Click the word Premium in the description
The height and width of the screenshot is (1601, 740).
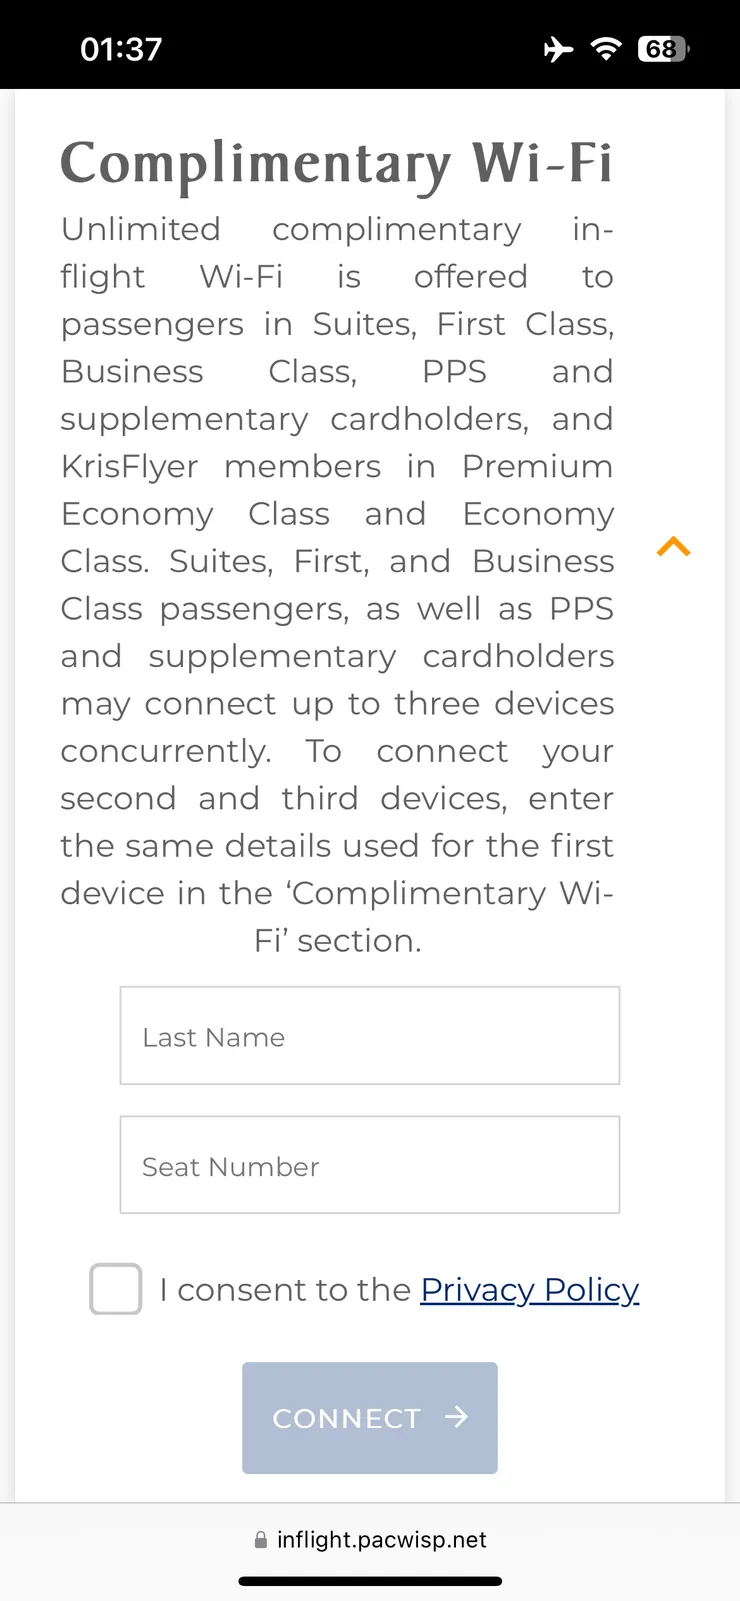pyautogui.click(x=537, y=466)
